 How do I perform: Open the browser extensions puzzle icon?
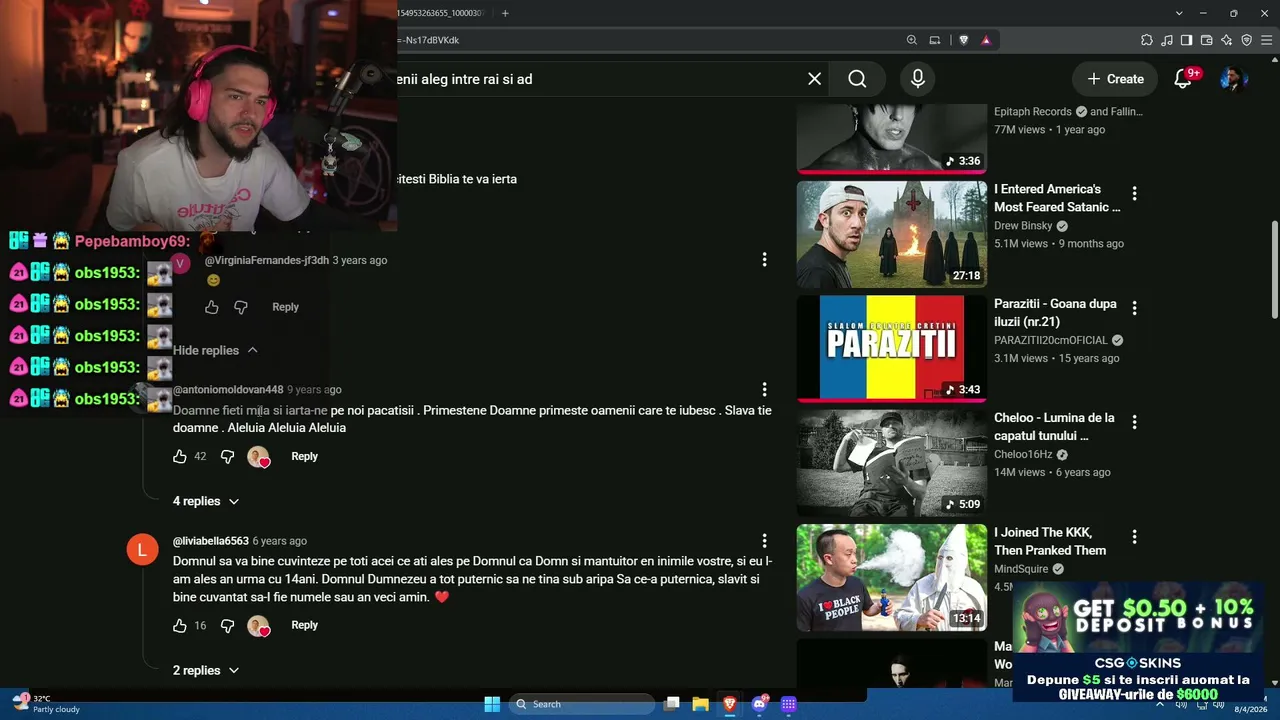point(1147,40)
